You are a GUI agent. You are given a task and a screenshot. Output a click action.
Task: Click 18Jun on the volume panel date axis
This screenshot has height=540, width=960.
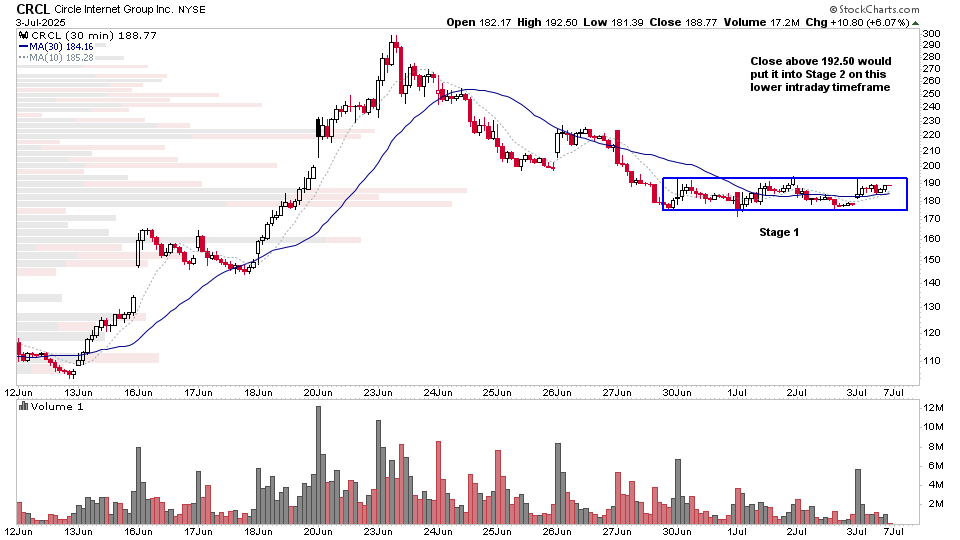[258, 531]
